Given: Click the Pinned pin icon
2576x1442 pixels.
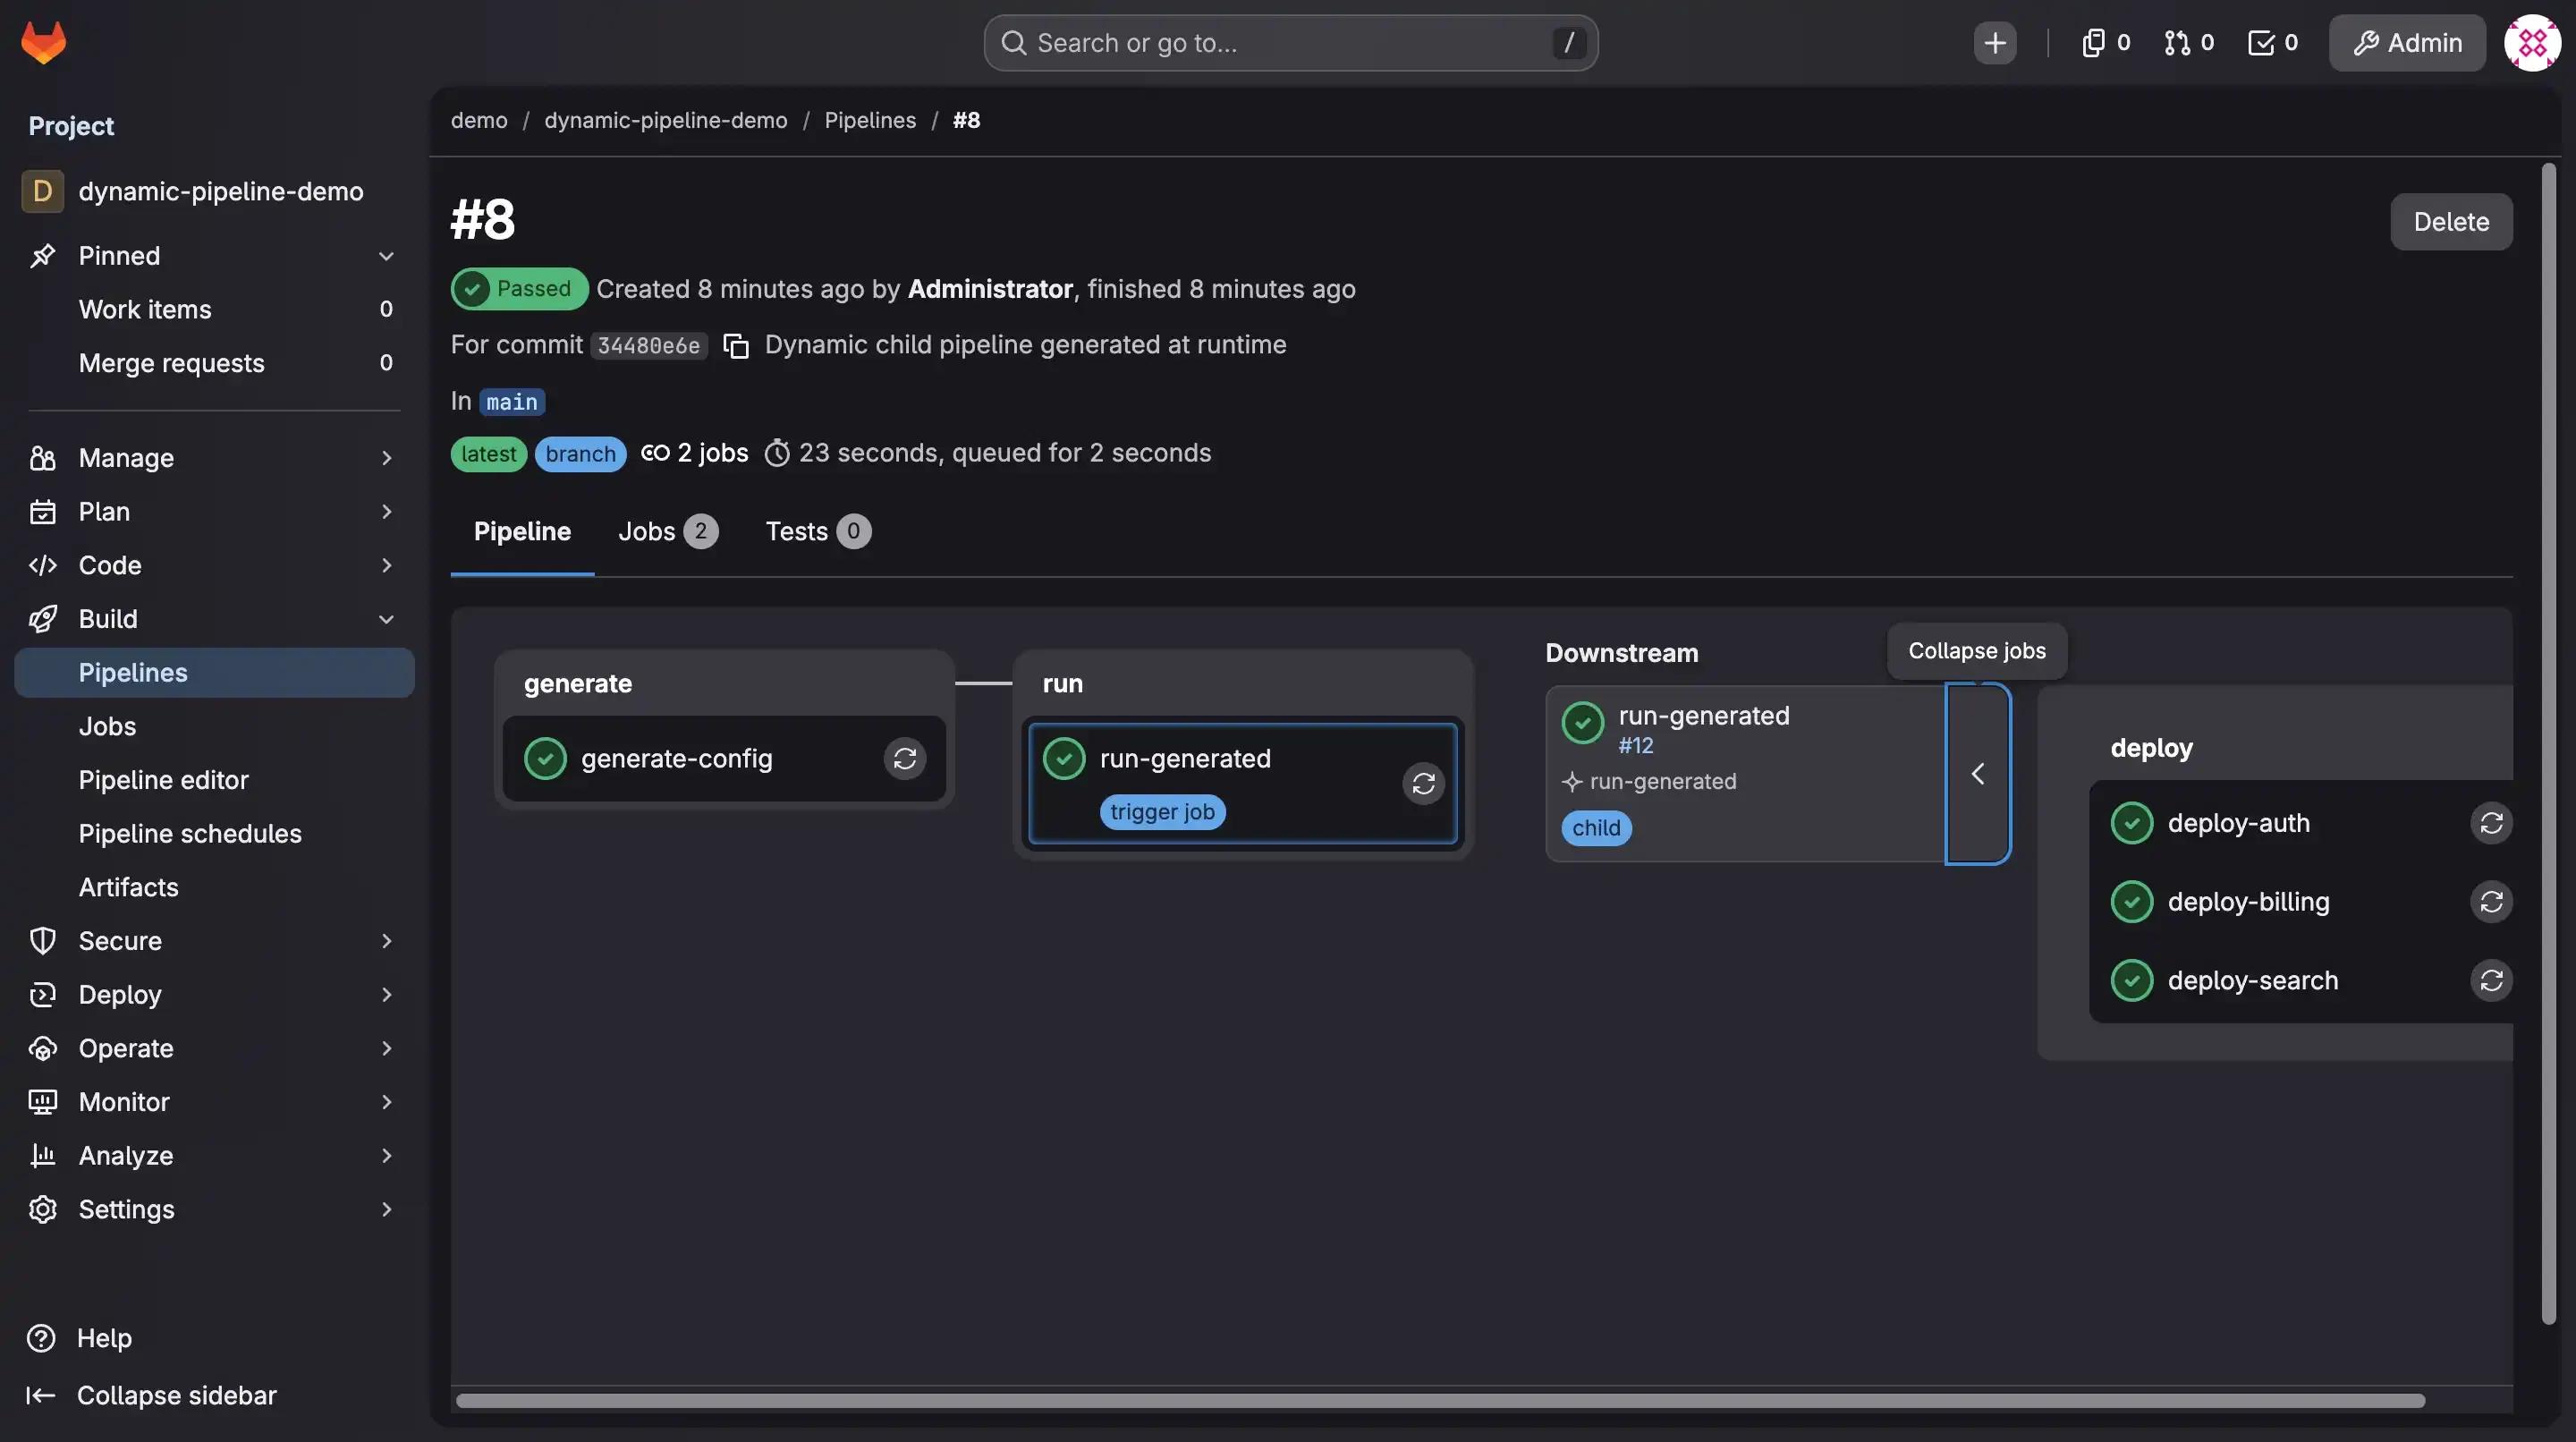Looking at the screenshot, I should 42,256.
